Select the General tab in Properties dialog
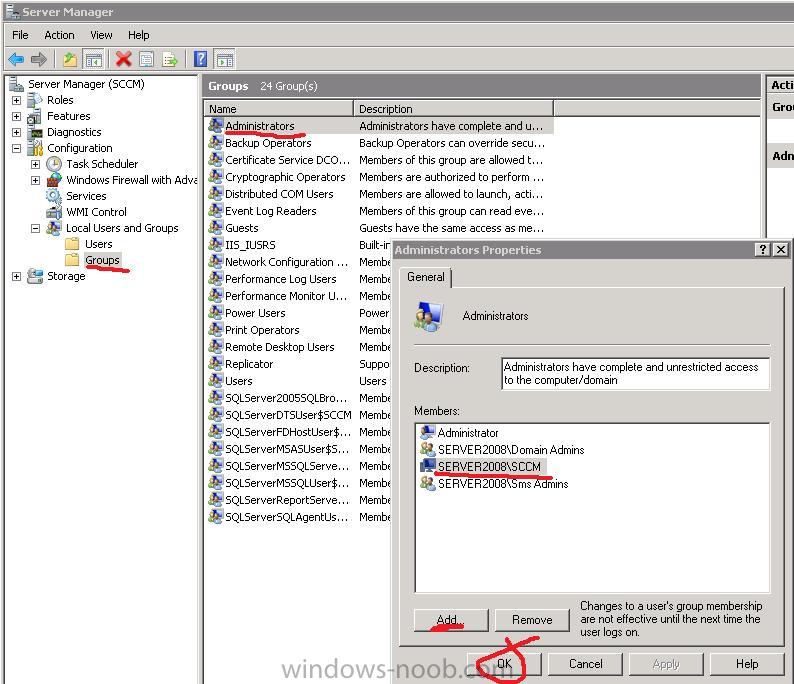Screen dimensions: 794x684 (x=426, y=277)
